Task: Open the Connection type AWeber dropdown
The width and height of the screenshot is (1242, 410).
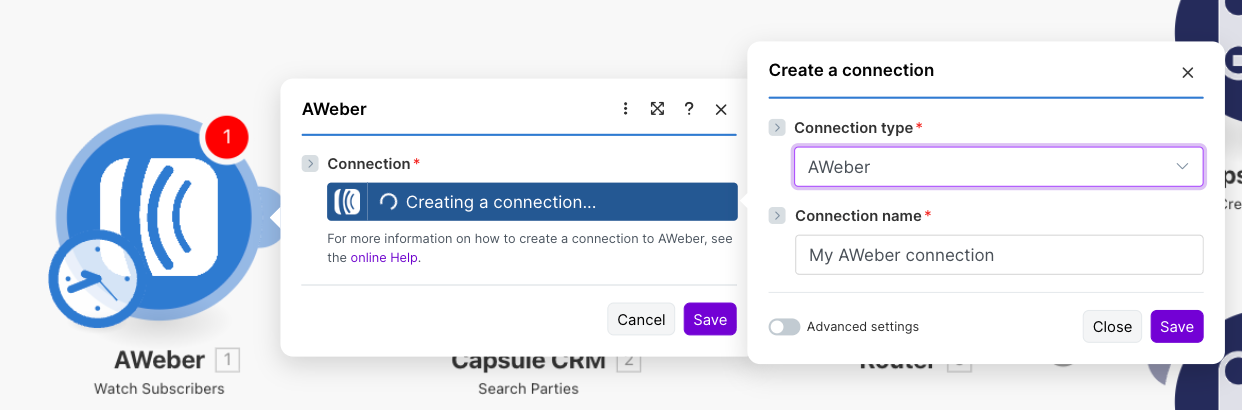Action: pyautogui.click(x=998, y=167)
